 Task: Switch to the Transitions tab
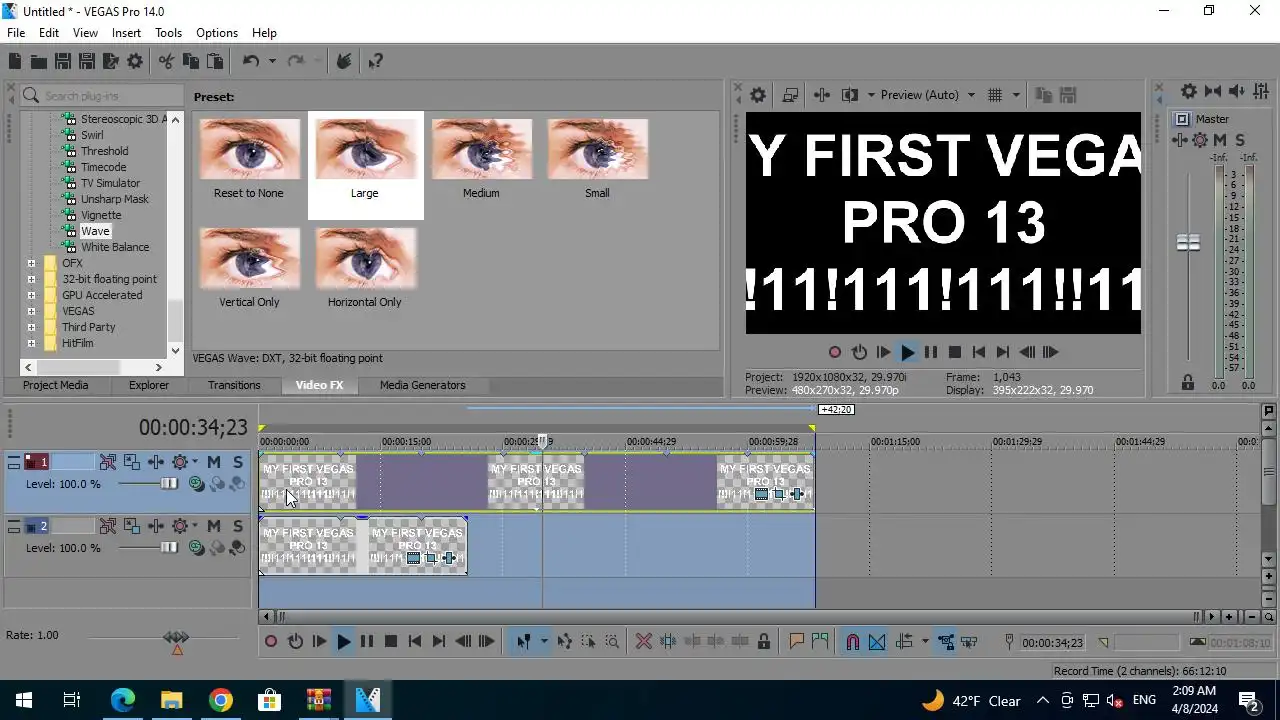tap(234, 385)
